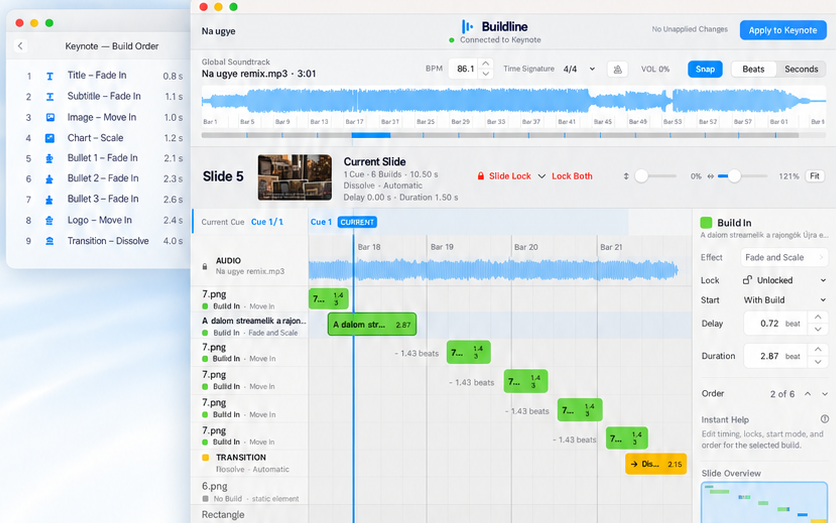This screenshot has height=523, width=836.
Task: Click the Instant Help info icon
Action: (825, 419)
